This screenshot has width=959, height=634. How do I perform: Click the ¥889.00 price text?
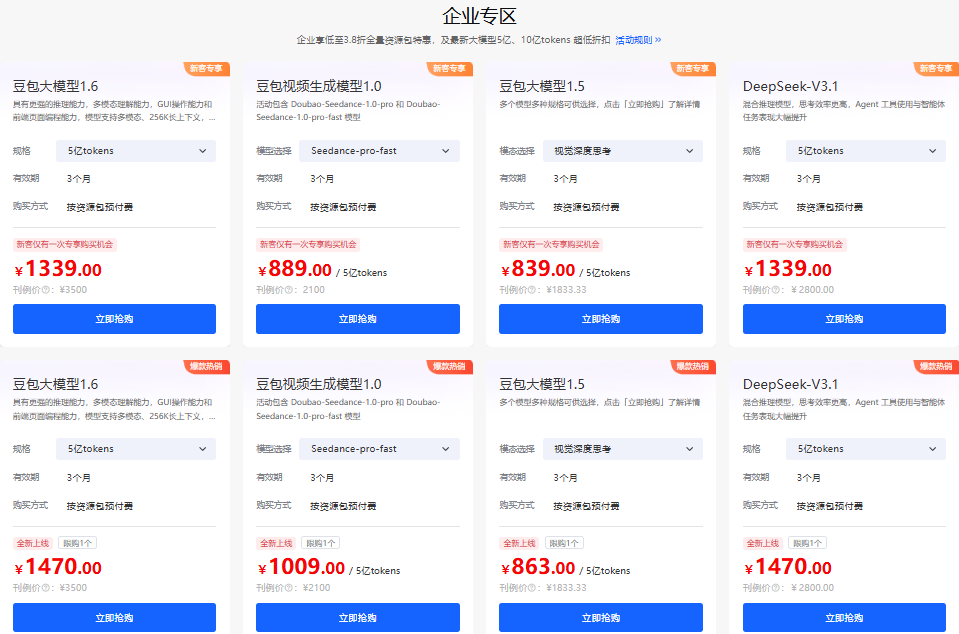[295, 269]
